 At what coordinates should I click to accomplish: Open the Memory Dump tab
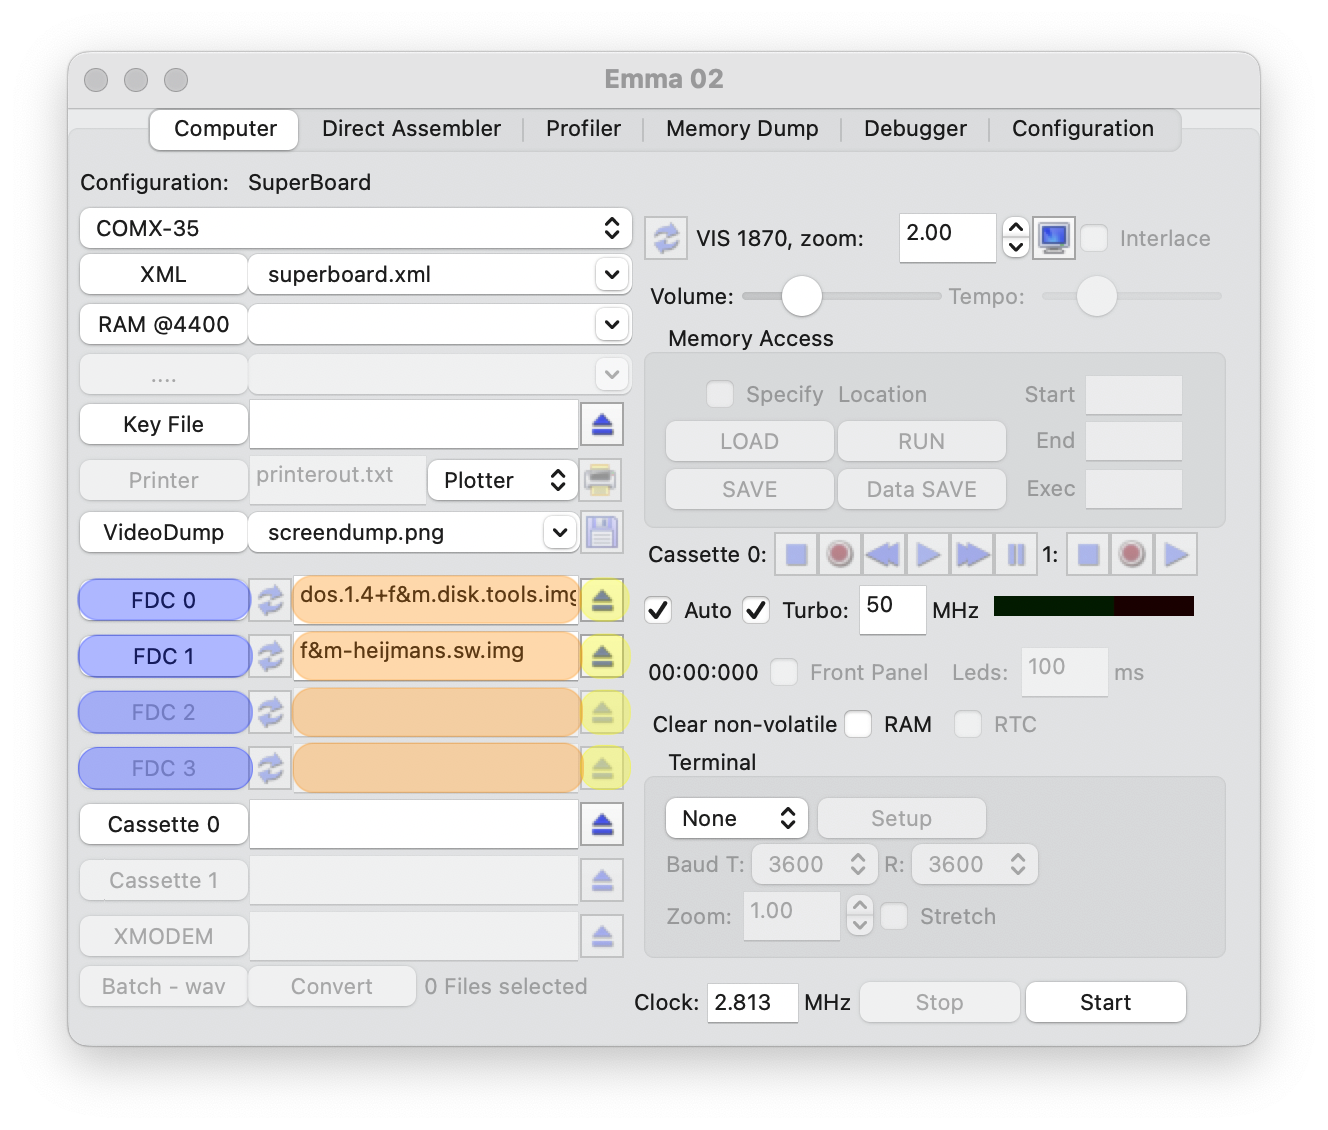click(x=742, y=128)
